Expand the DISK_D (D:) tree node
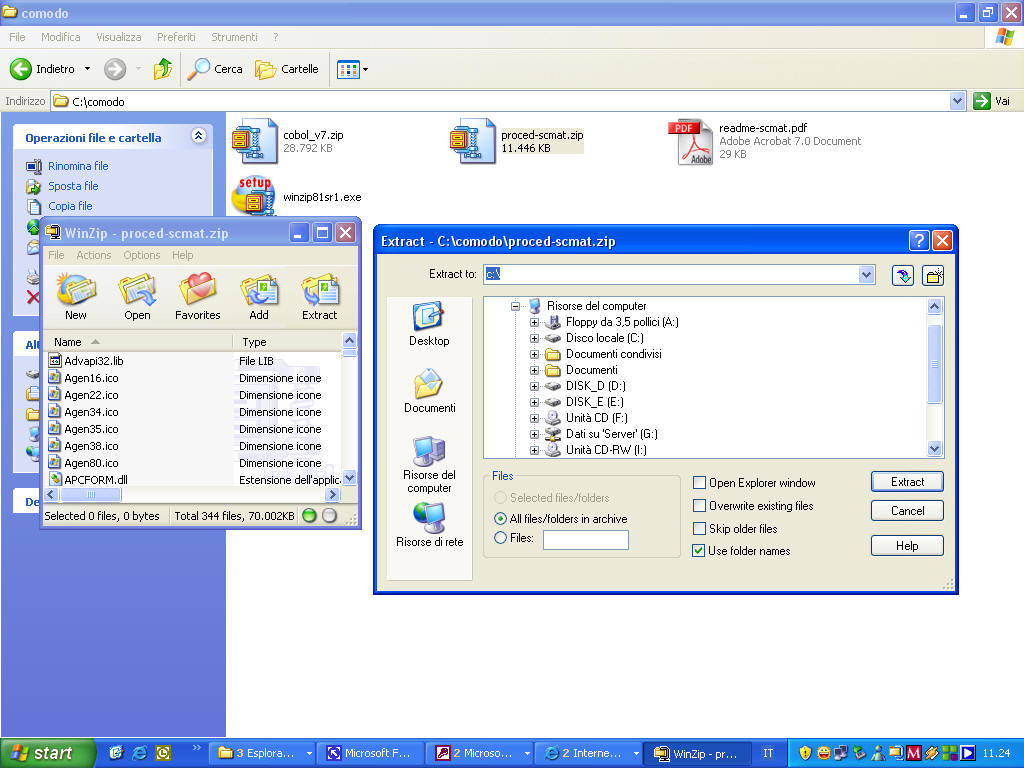Image resolution: width=1024 pixels, height=768 pixels. pos(534,386)
